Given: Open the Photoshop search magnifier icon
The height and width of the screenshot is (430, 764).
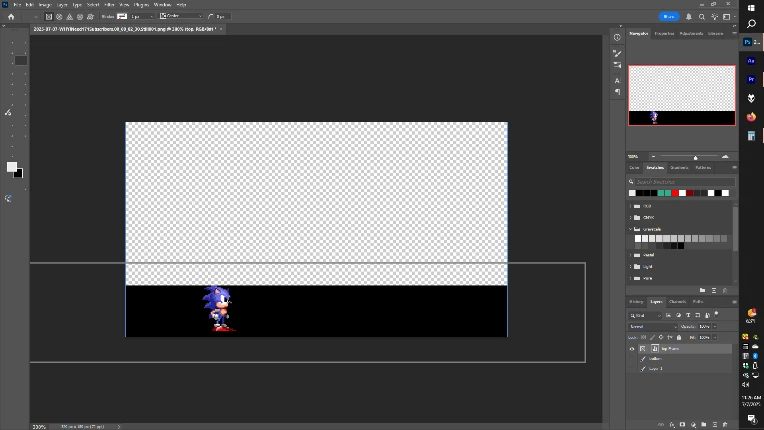Looking at the screenshot, I should 702,17.
